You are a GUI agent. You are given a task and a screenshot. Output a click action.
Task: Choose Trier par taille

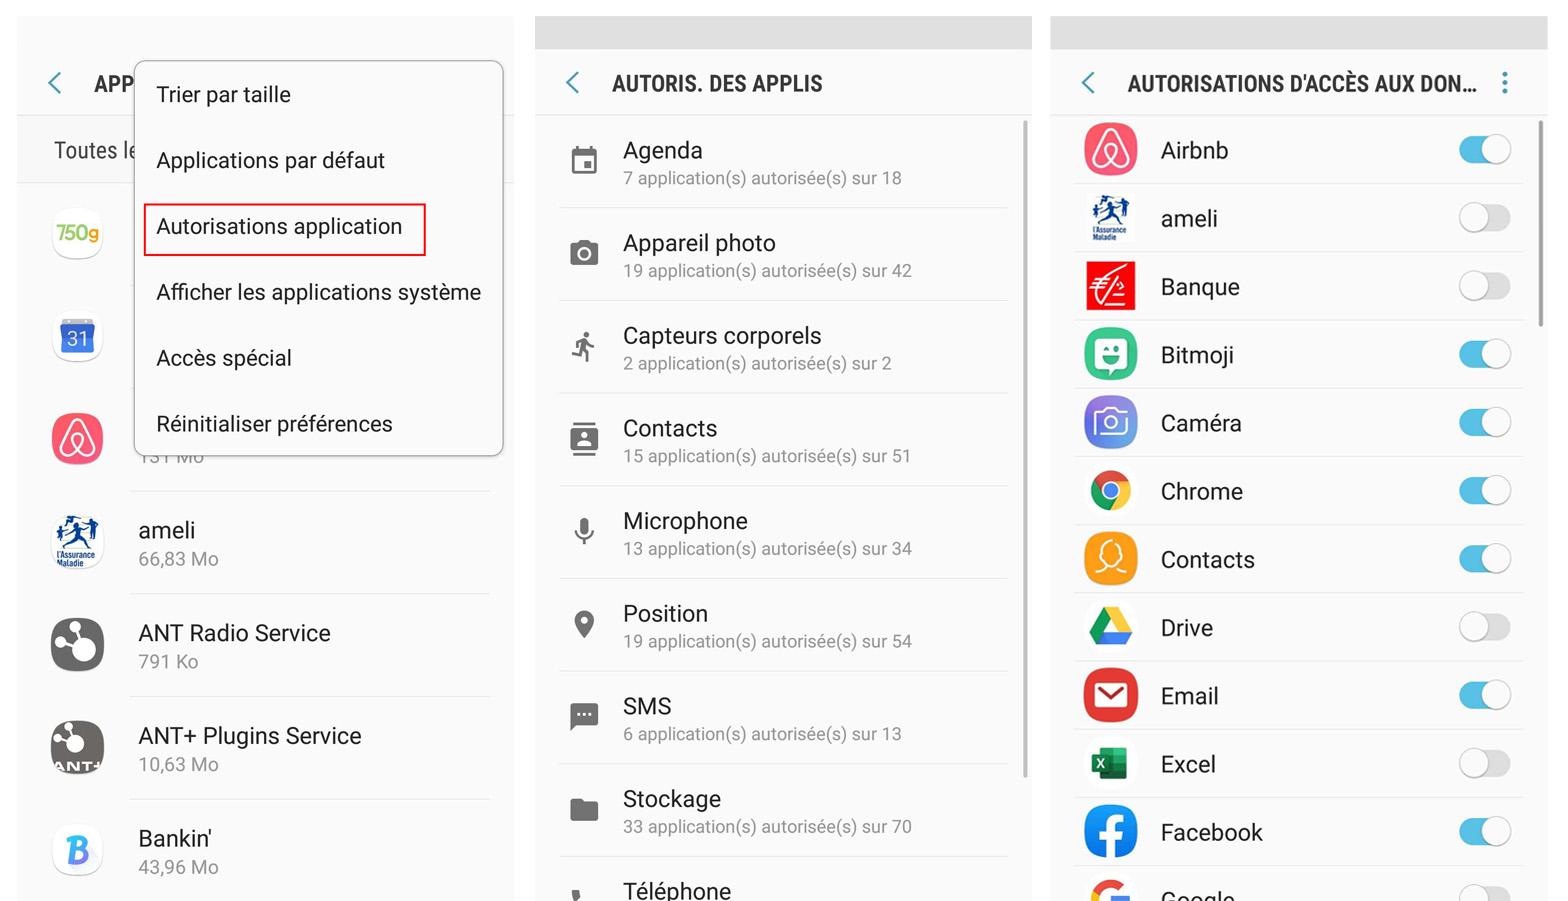point(223,95)
